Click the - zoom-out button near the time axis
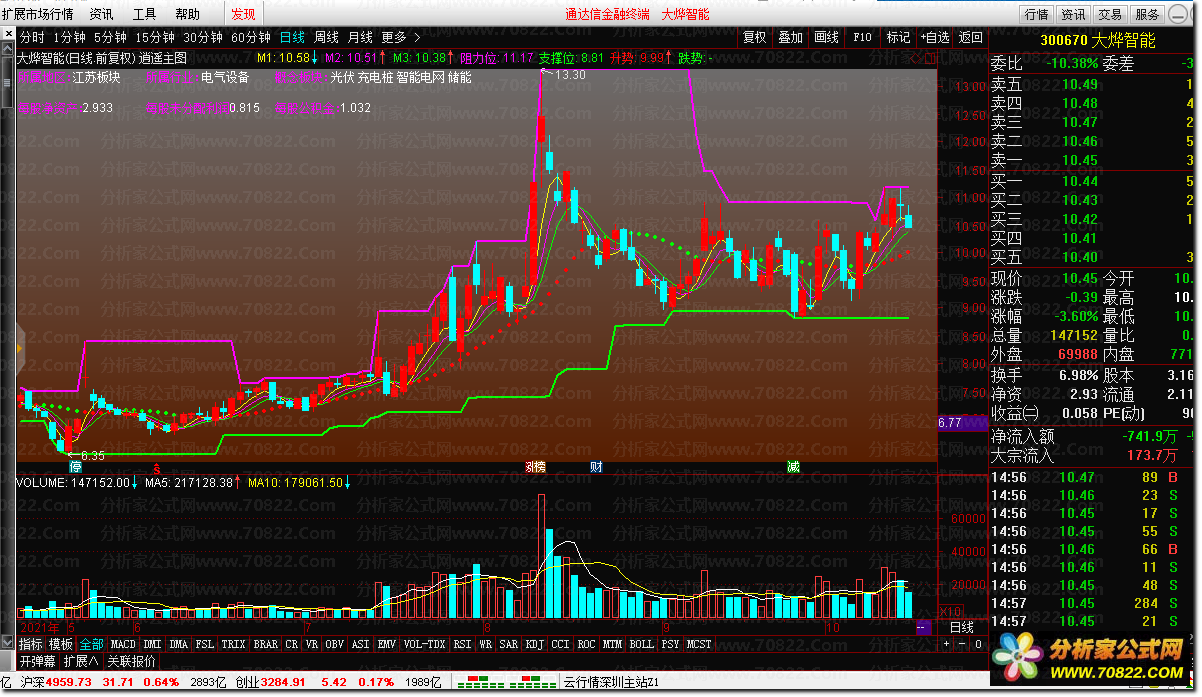The height and width of the screenshot is (697, 1202). [x=962, y=644]
